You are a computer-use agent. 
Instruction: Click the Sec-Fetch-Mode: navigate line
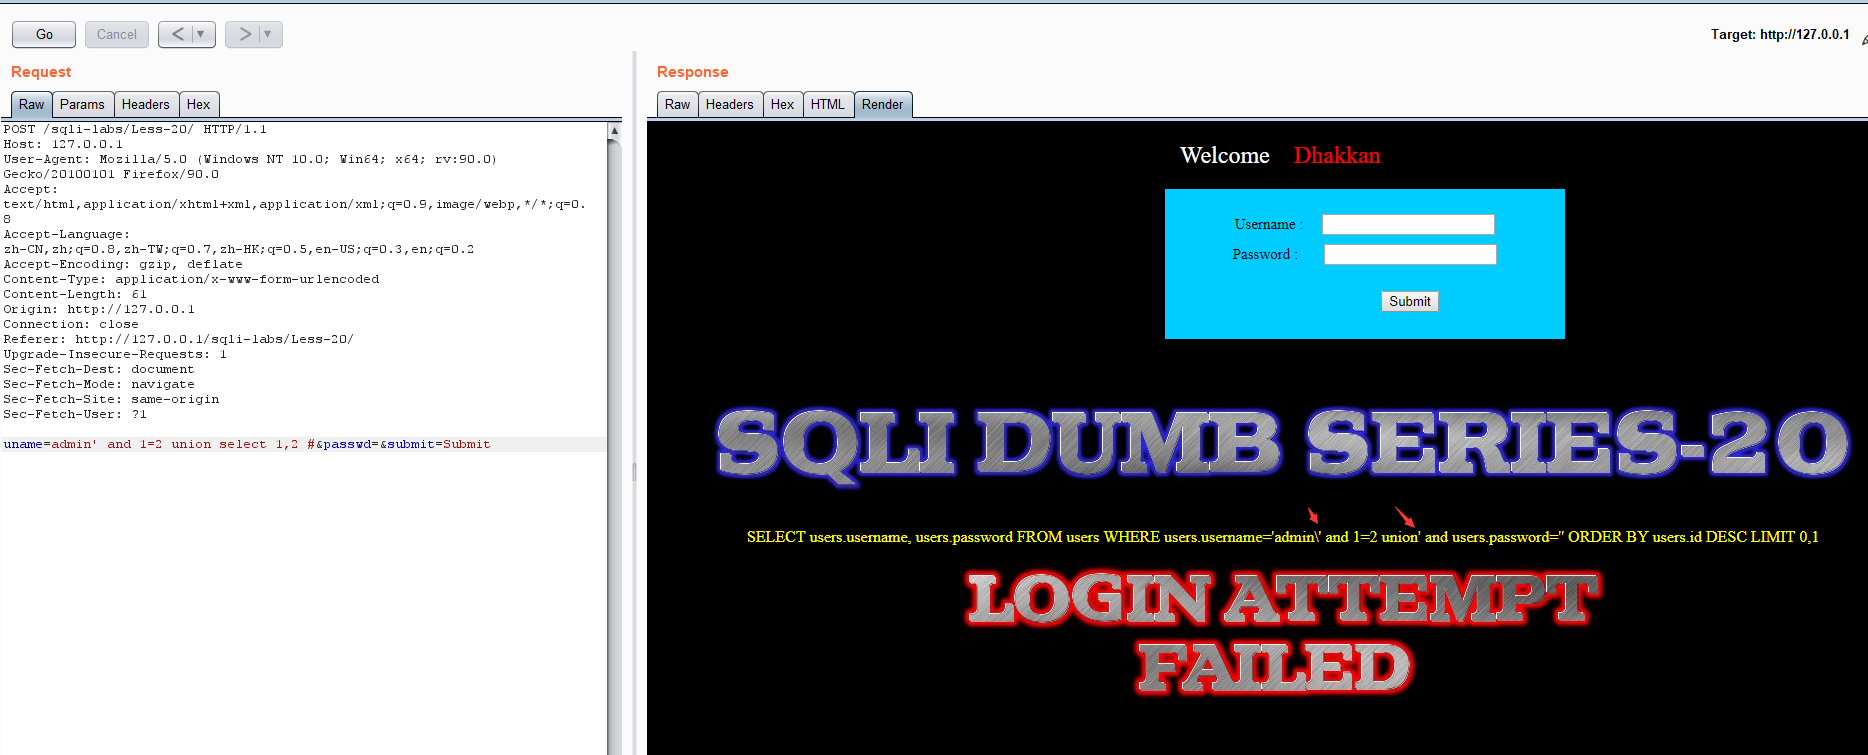pos(99,384)
